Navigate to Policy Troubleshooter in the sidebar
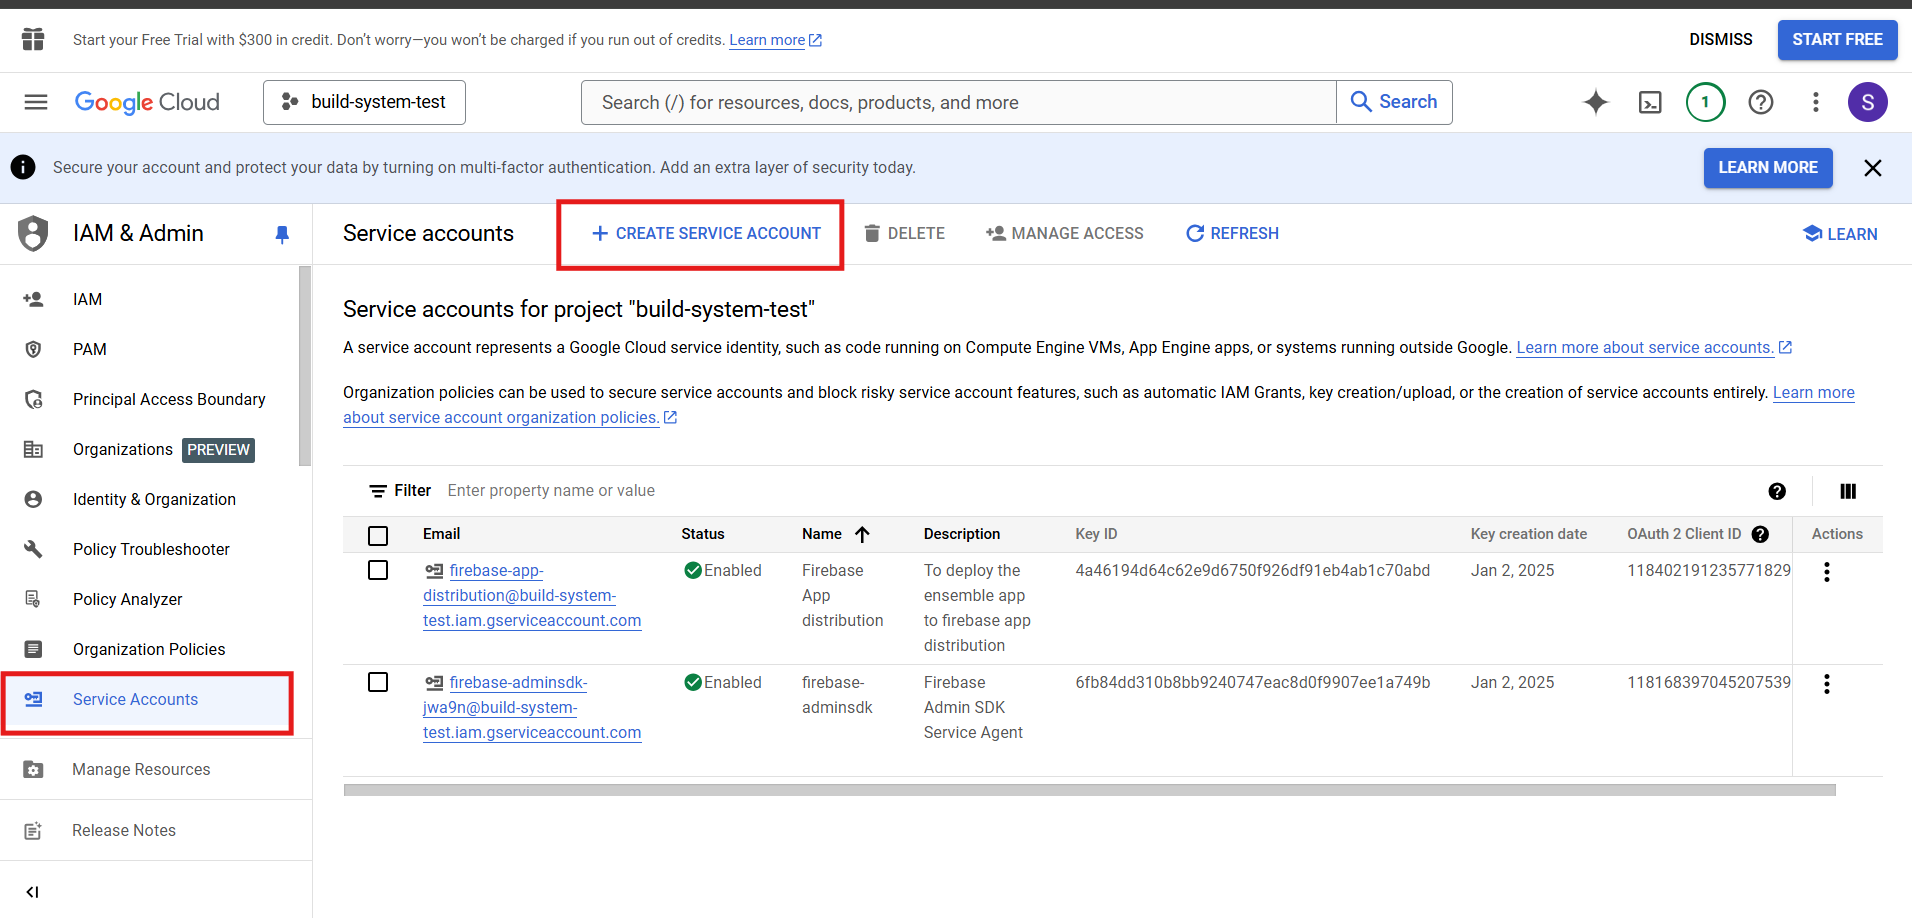 (x=150, y=549)
